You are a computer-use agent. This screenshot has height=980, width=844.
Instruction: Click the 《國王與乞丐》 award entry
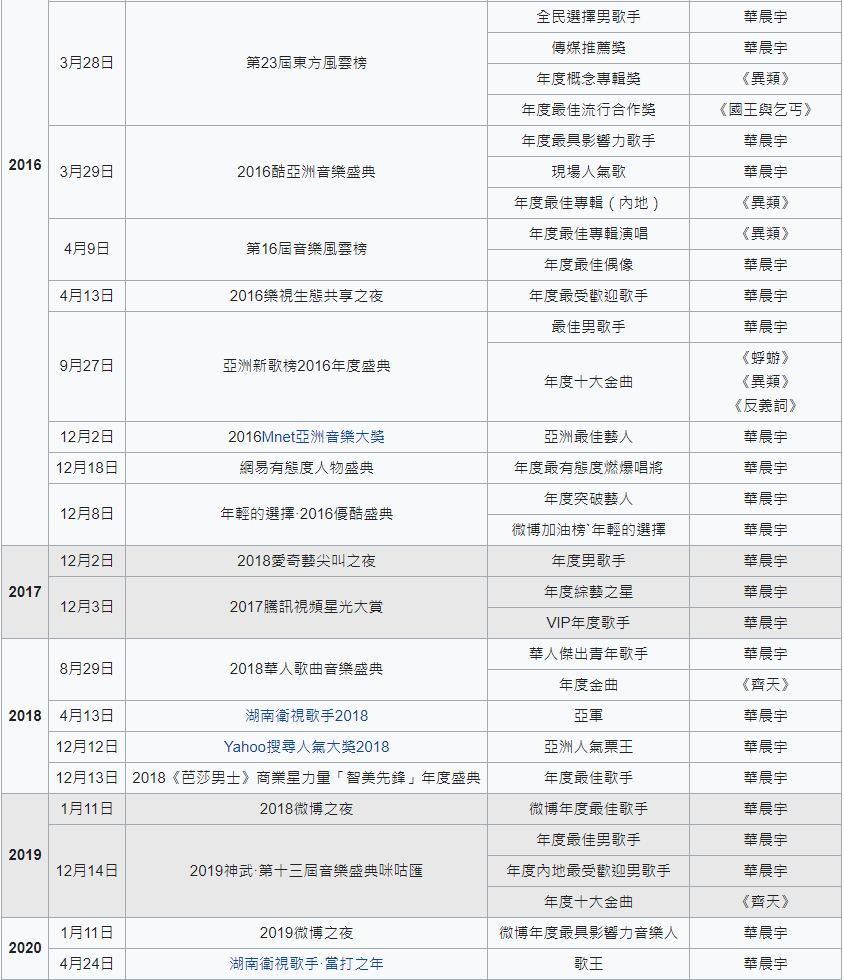click(x=765, y=110)
